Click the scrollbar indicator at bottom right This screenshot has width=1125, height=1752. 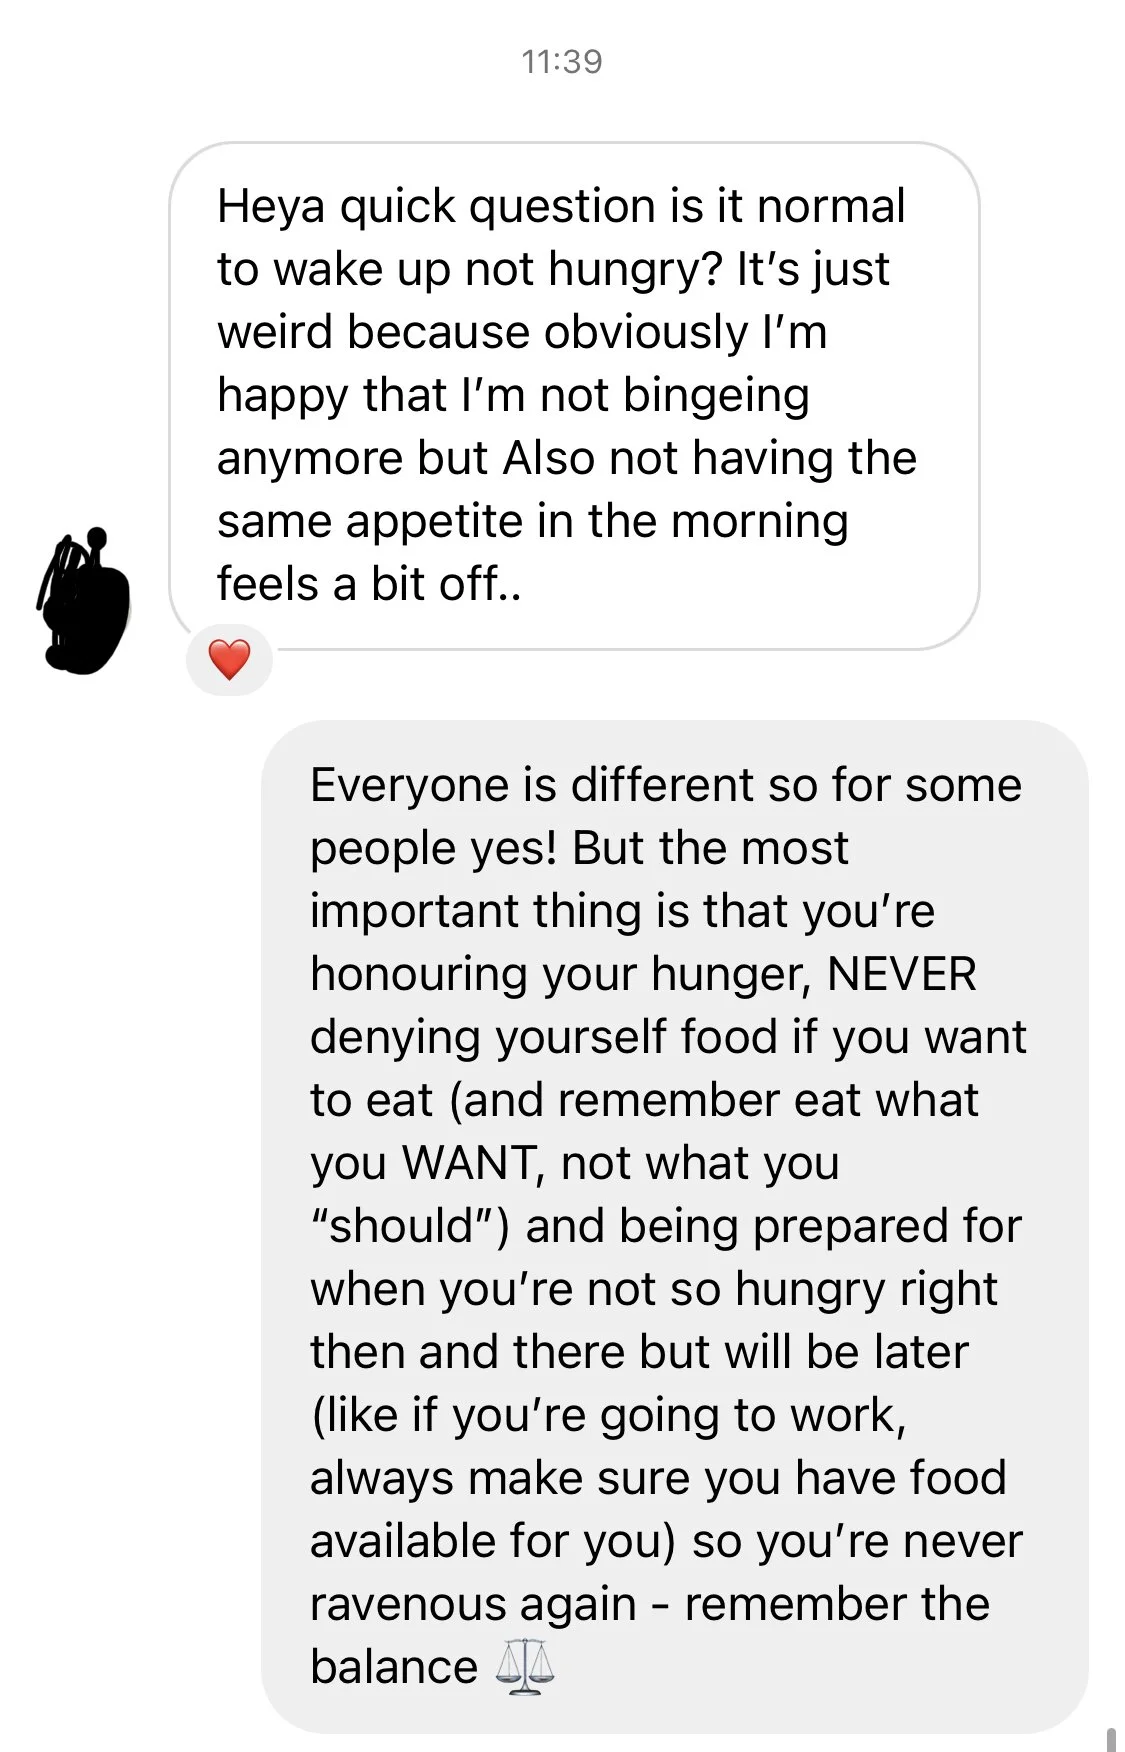[1111, 1739]
